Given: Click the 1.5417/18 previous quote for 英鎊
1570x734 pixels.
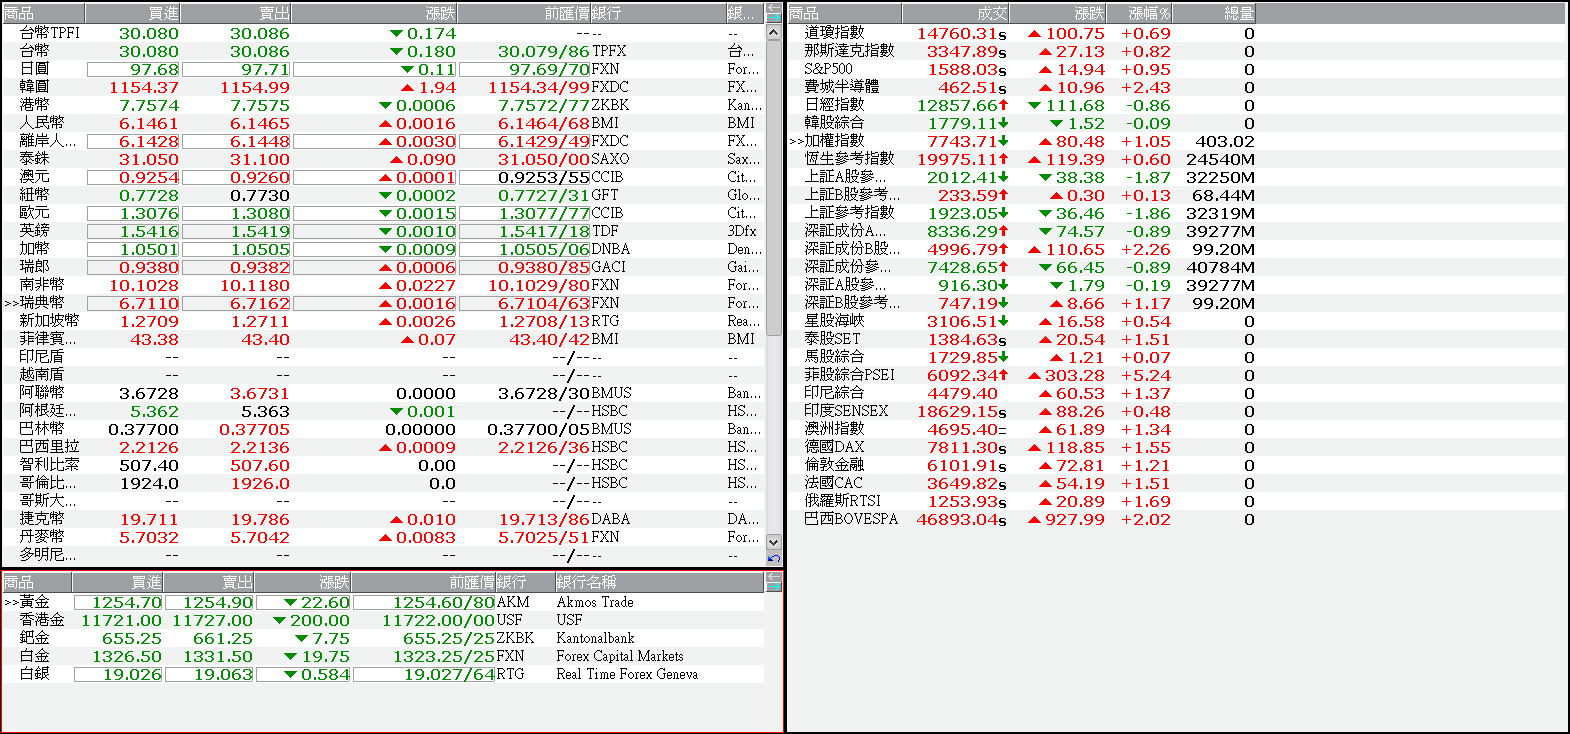Looking at the screenshot, I should click(544, 231).
